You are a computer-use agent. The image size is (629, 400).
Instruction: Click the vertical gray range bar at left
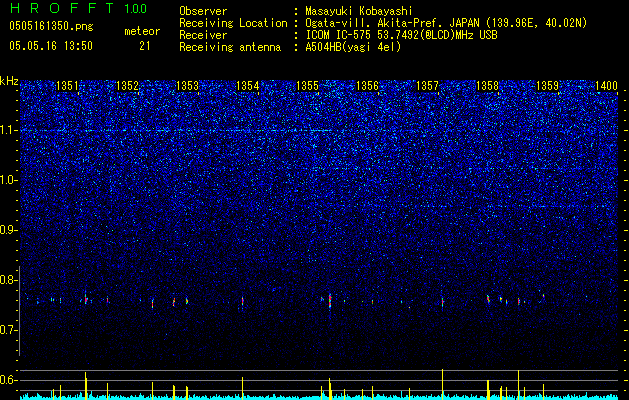[x=19, y=311]
